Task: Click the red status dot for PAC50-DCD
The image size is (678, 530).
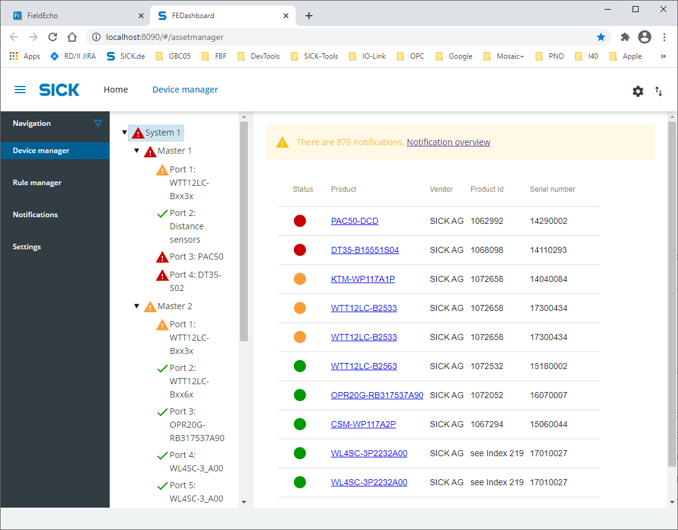Action: click(299, 221)
